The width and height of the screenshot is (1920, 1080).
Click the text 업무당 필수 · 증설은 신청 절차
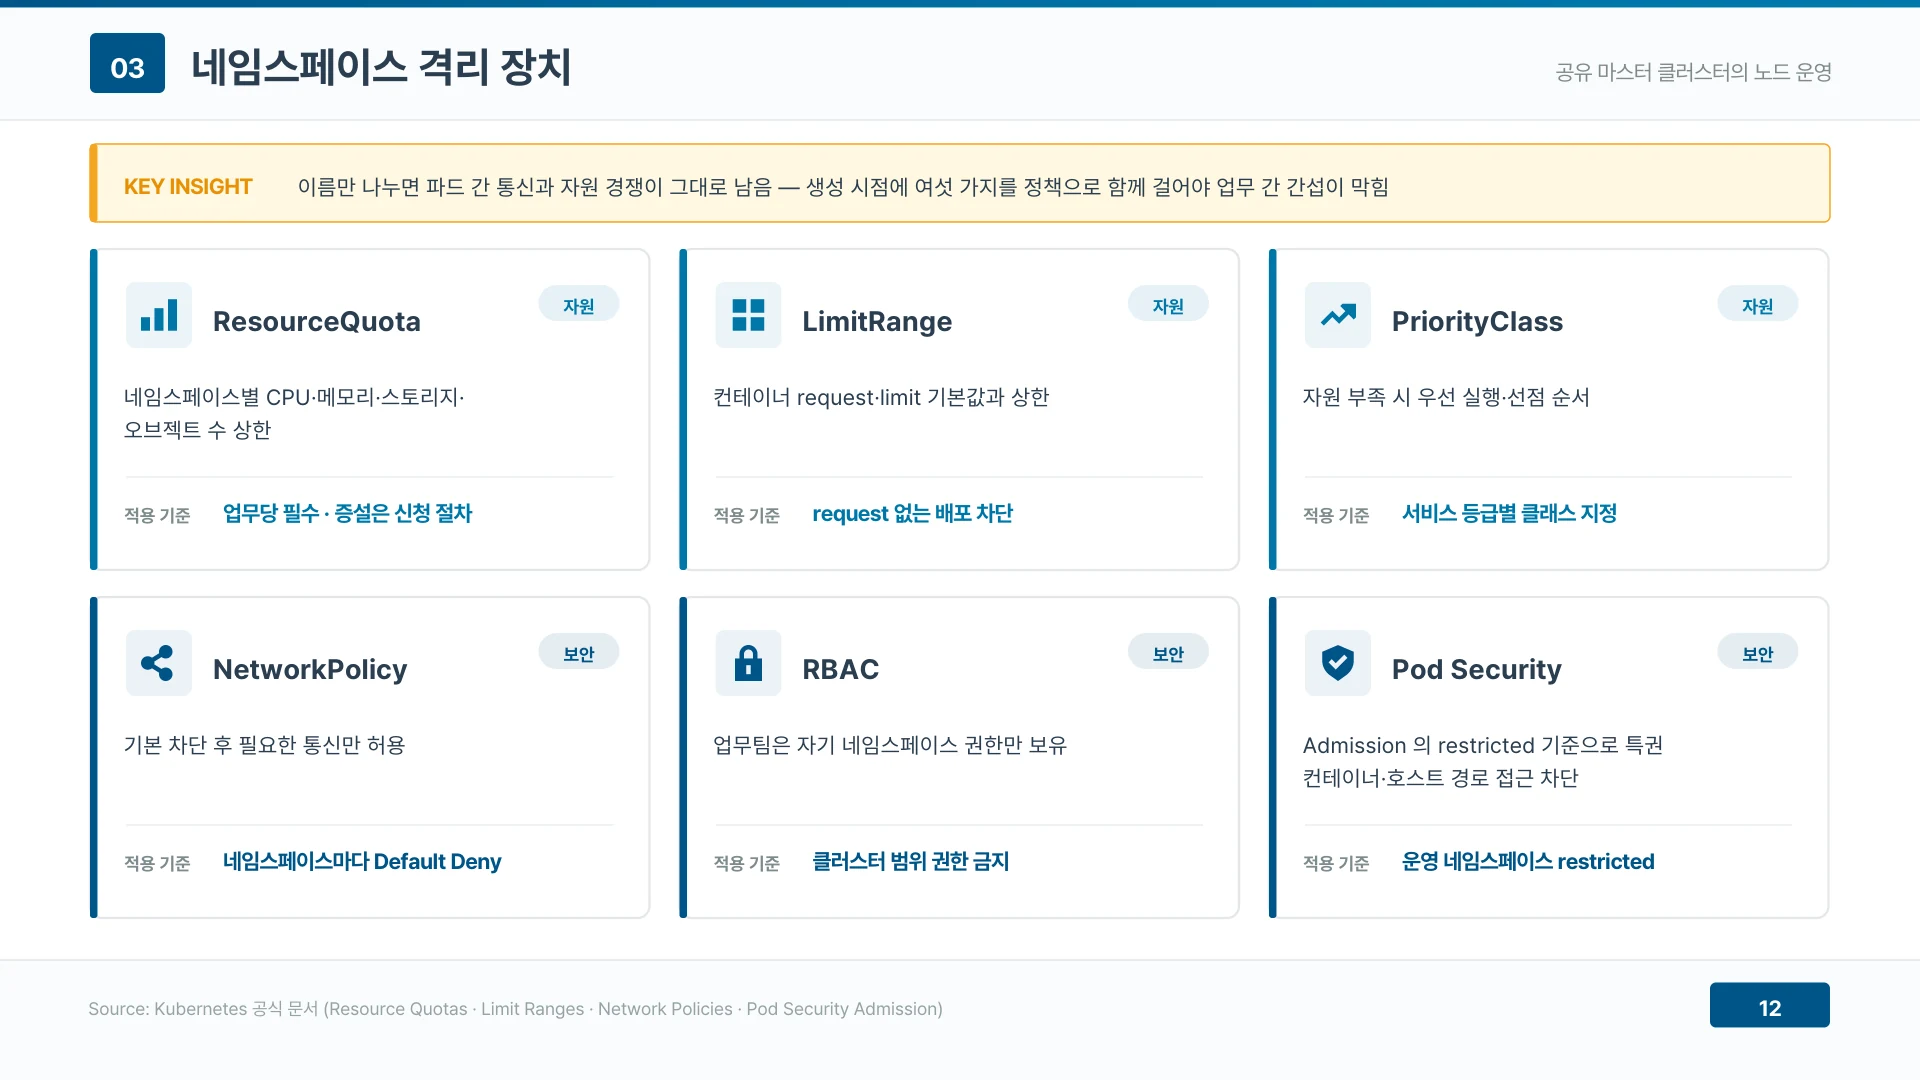(x=348, y=514)
